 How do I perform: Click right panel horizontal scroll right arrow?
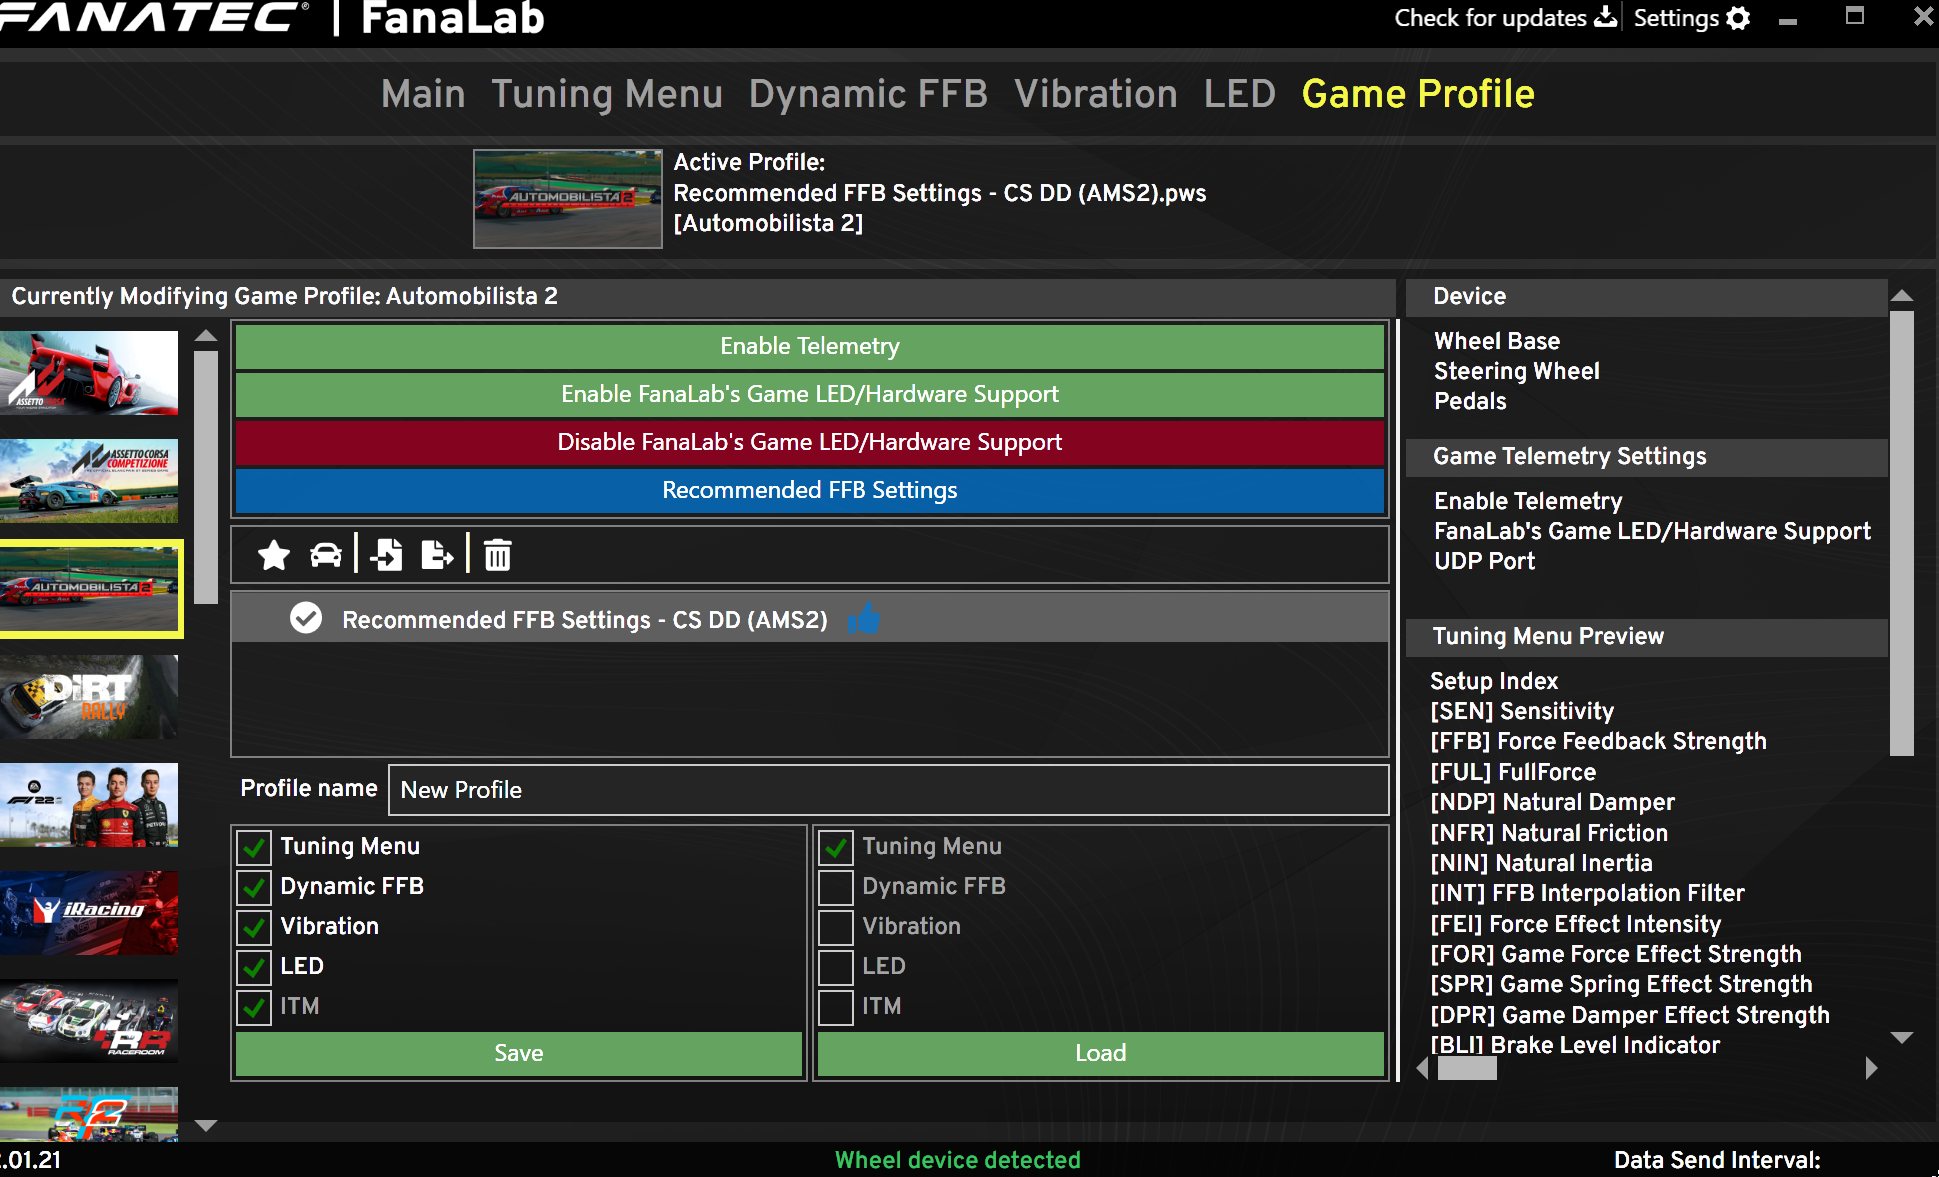click(x=1872, y=1068)
